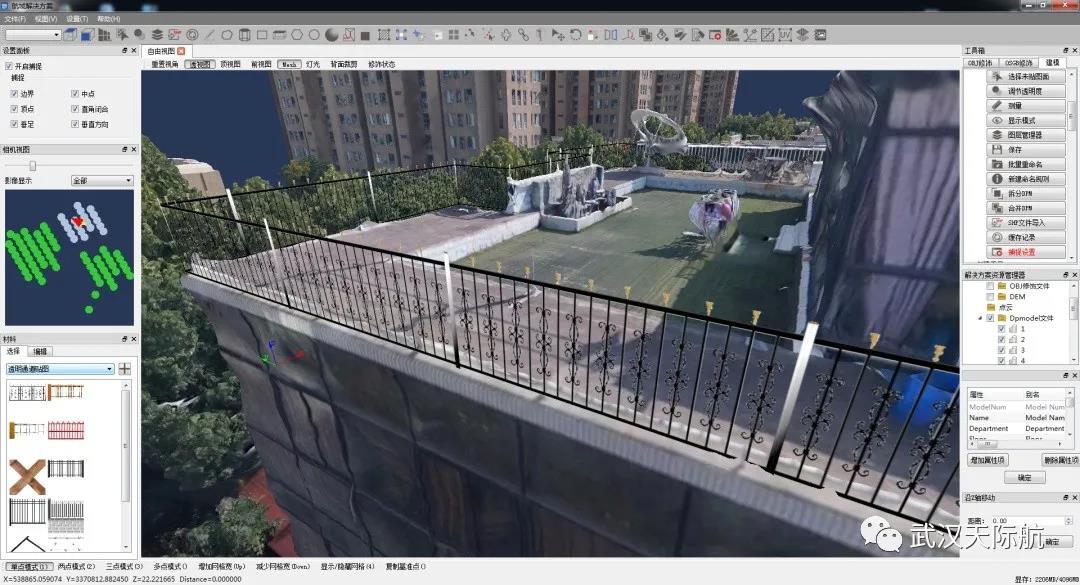Open the 影像显示 dropdown set to 全部

101,181
